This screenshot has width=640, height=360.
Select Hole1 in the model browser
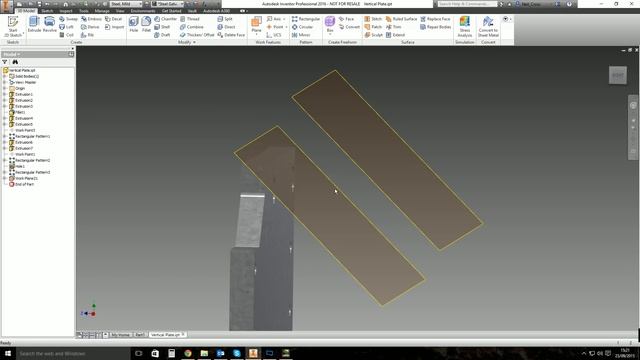coord(17,167)
